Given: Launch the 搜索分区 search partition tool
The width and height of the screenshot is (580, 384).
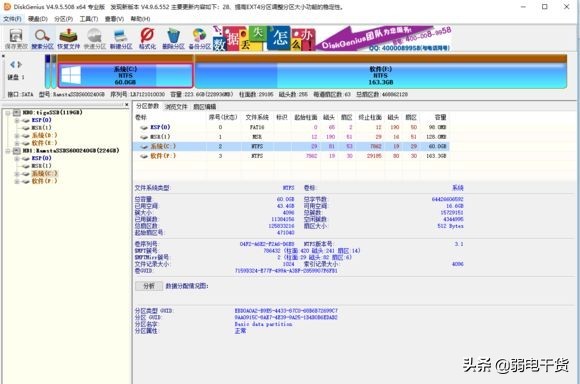Looking at the screenshot, I should coord(42,39).
